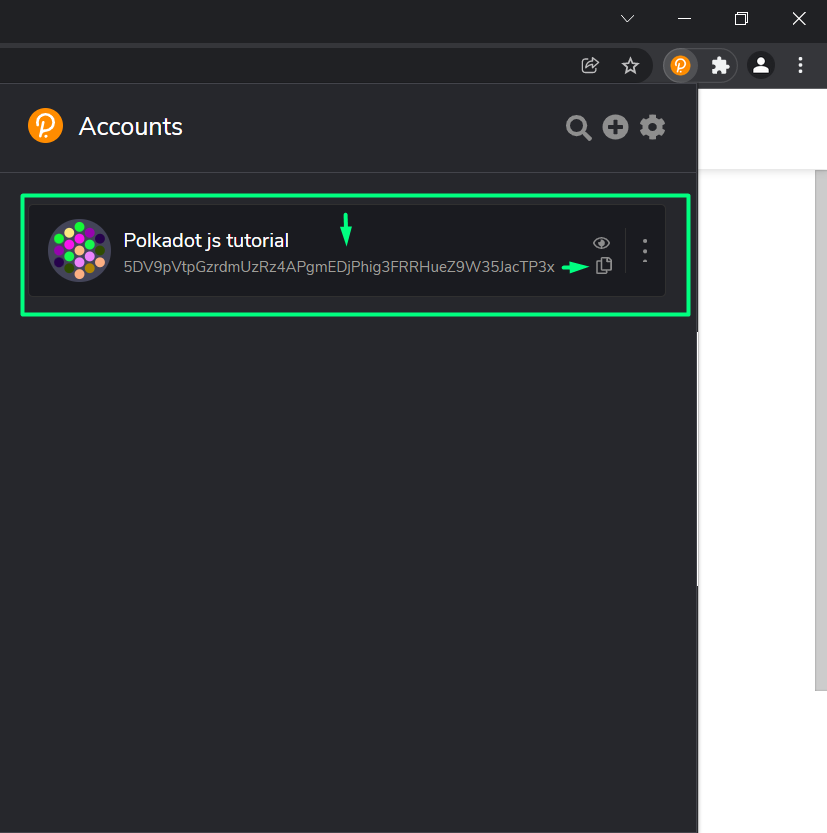827x833 pixels.
Task: Toggle address visibility with the eye icon
Action: [601, 242]
